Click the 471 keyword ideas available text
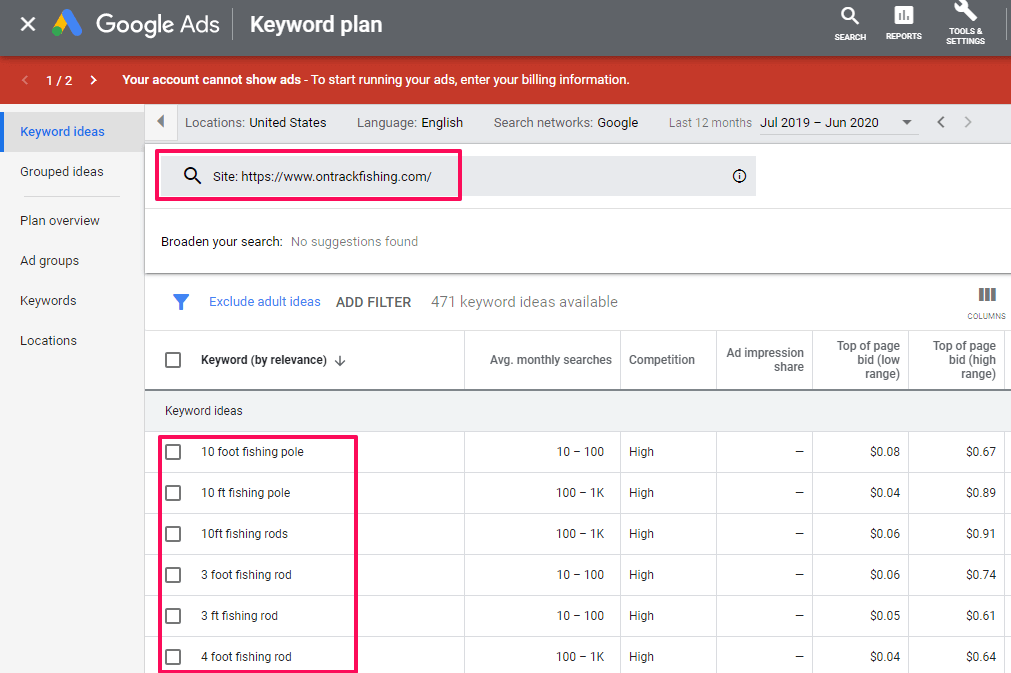Image resolution: width=1011 pixels, height=673 pixels. point(524,302)
